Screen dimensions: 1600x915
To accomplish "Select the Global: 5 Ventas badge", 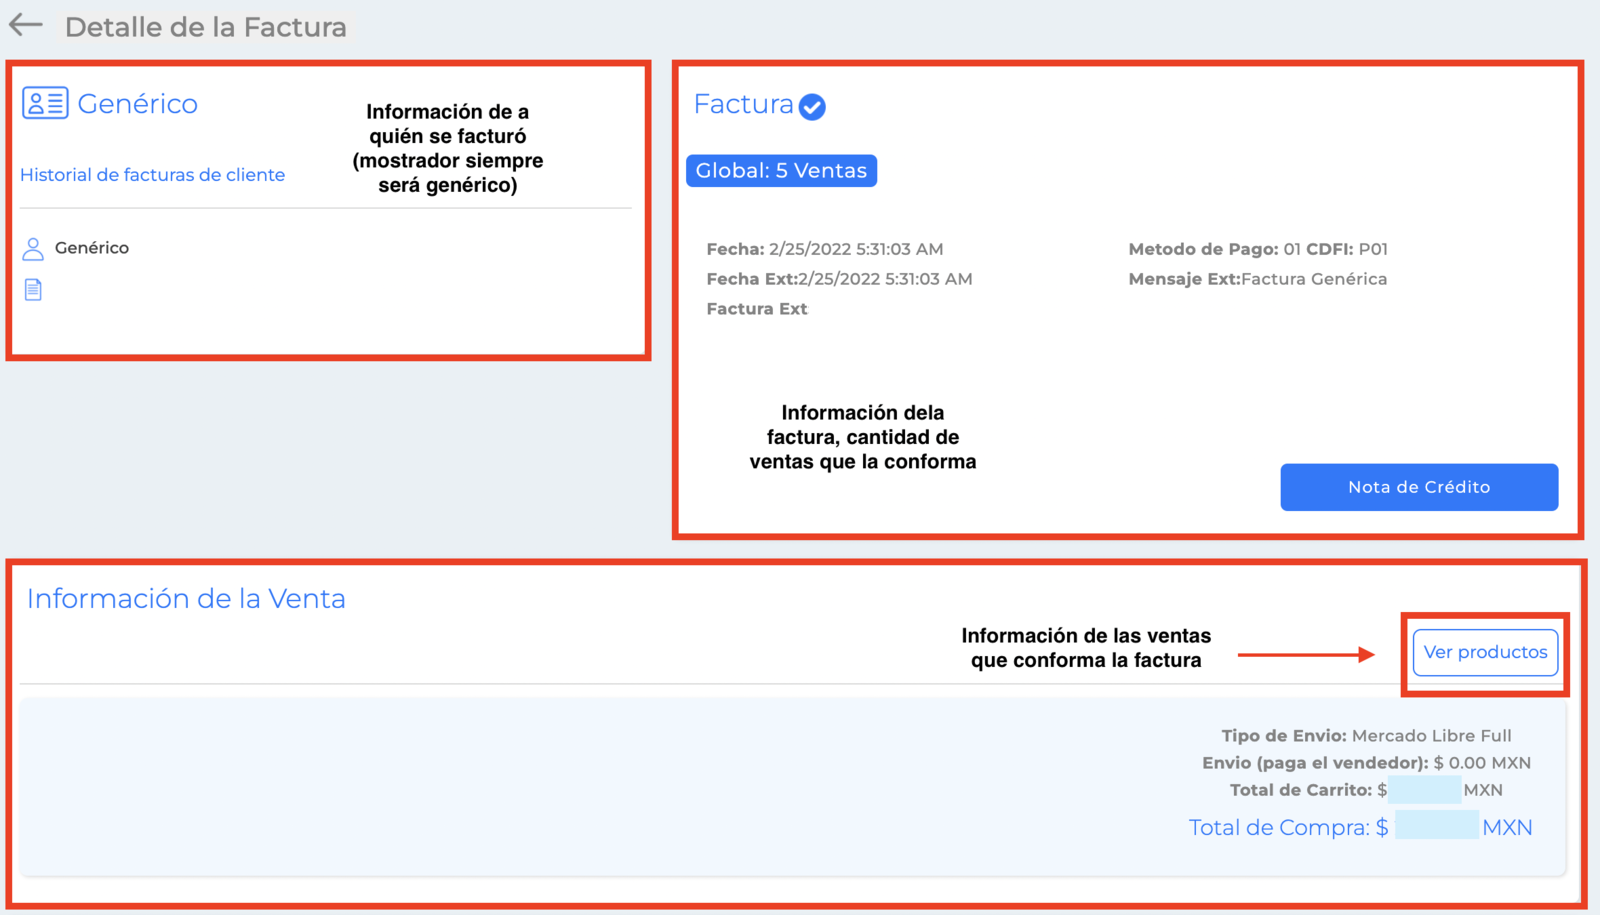I will pyautogui.click(x=781, y=171).
